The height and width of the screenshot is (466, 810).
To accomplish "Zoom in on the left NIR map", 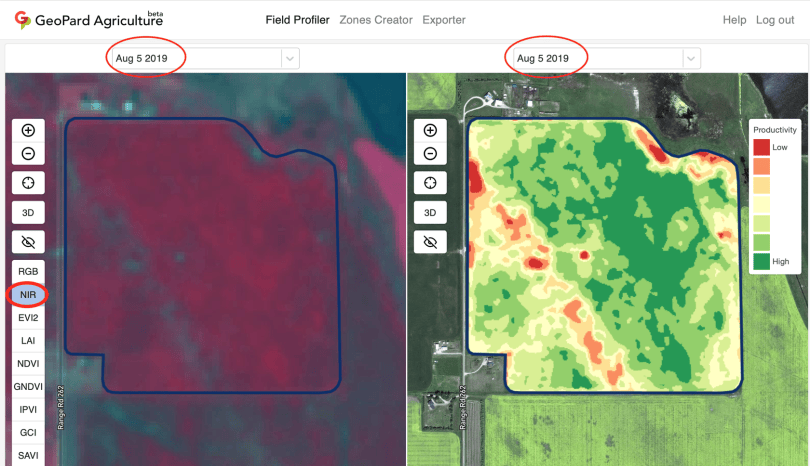I will [x=28, y=130].
